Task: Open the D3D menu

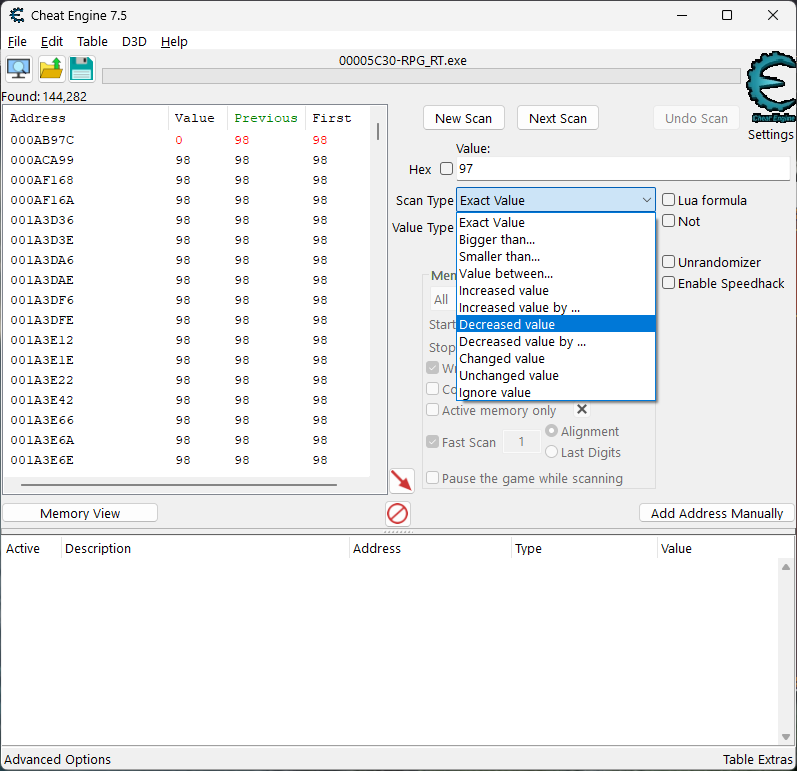Action: pos(134,42)
